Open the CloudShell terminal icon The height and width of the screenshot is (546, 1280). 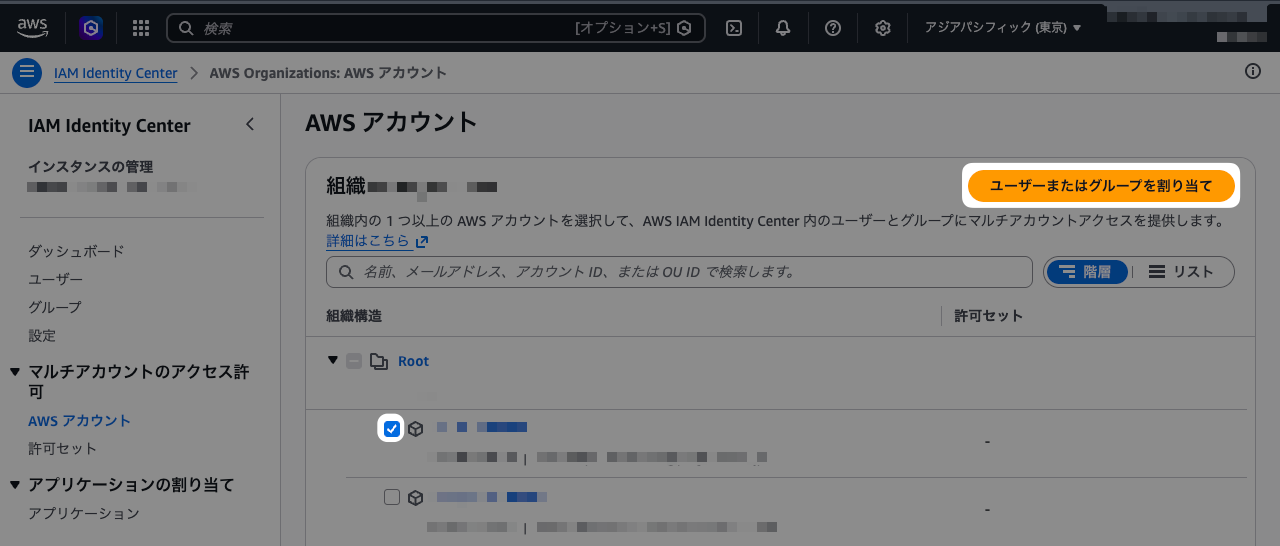pos(734,28)
